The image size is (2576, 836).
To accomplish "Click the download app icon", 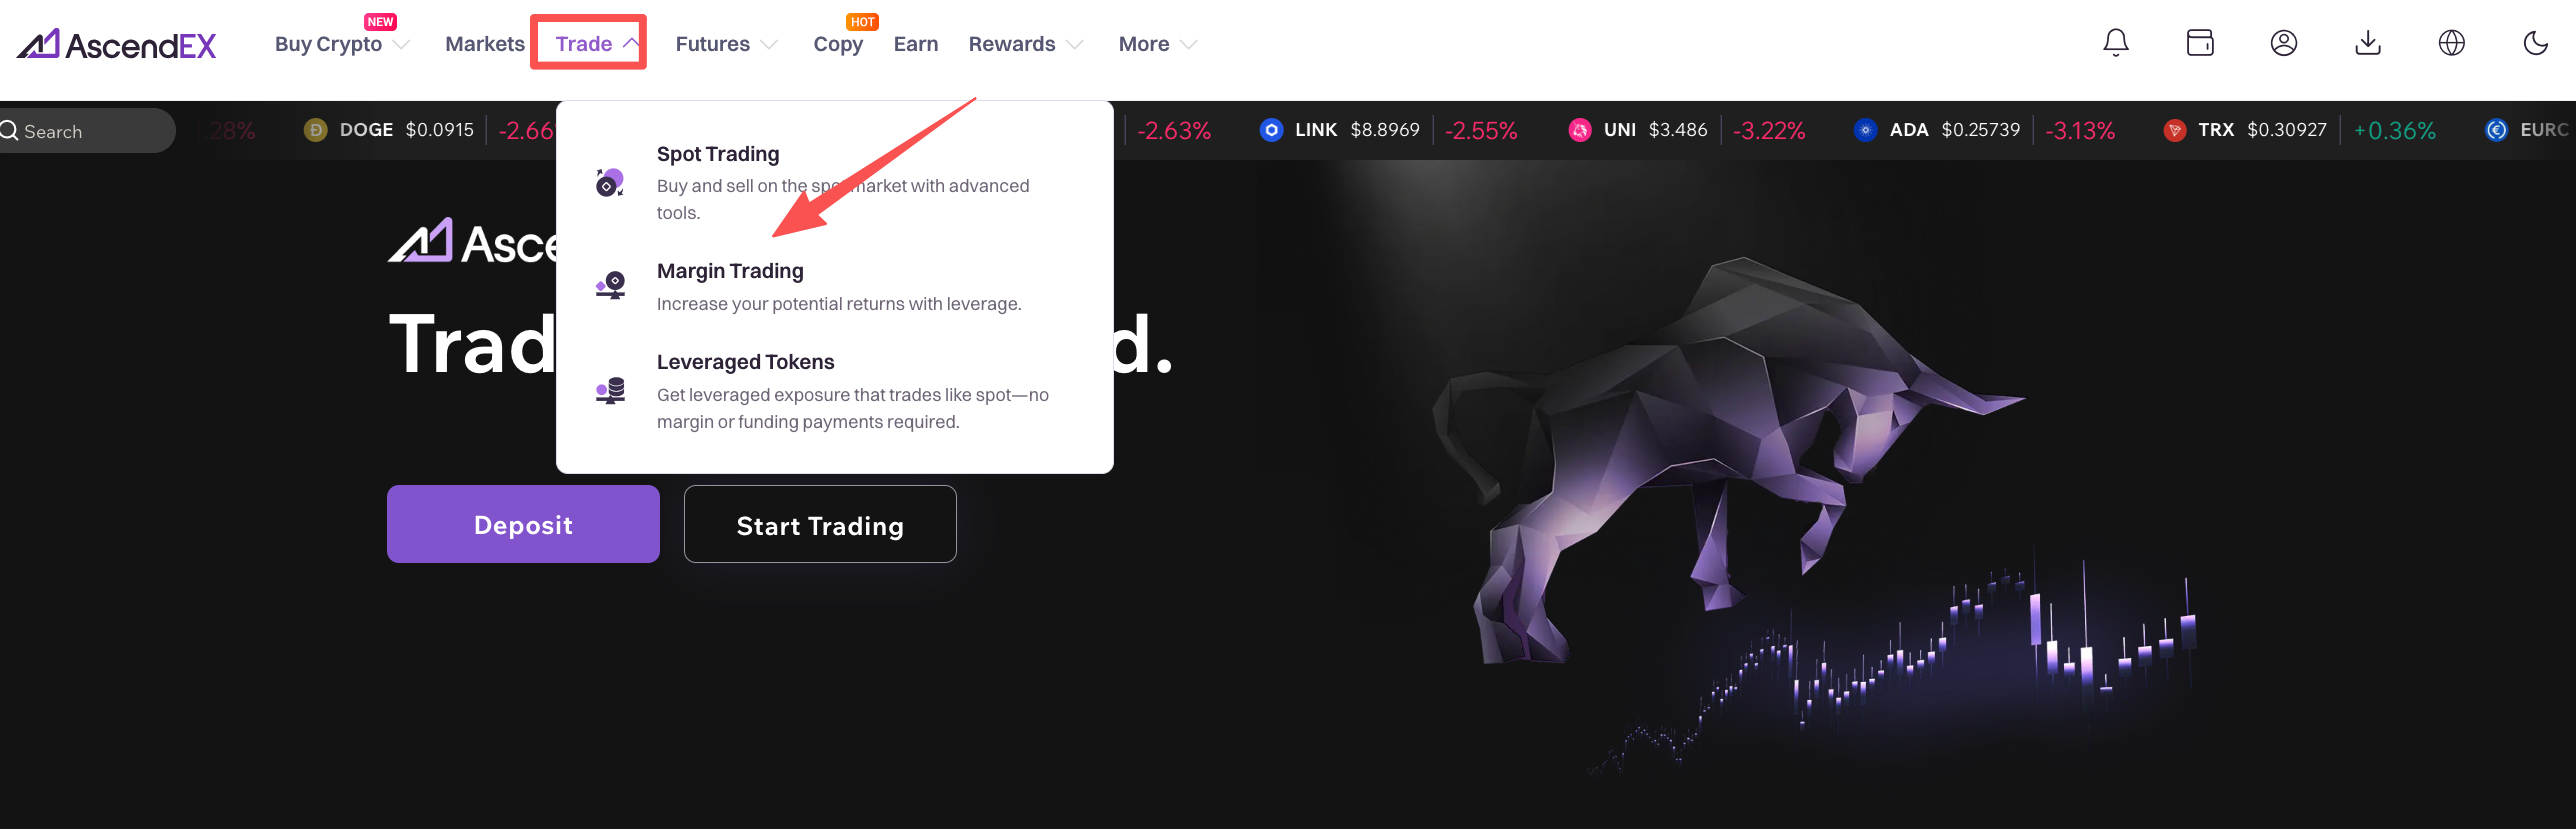I will click(x=2368, y=43).
